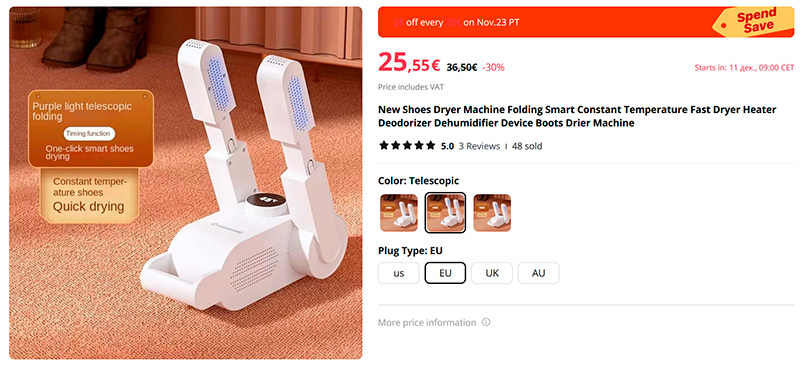Click the info icon beside More price information
The height and width of the screenshot is (365, 800).
click(486, 323)
